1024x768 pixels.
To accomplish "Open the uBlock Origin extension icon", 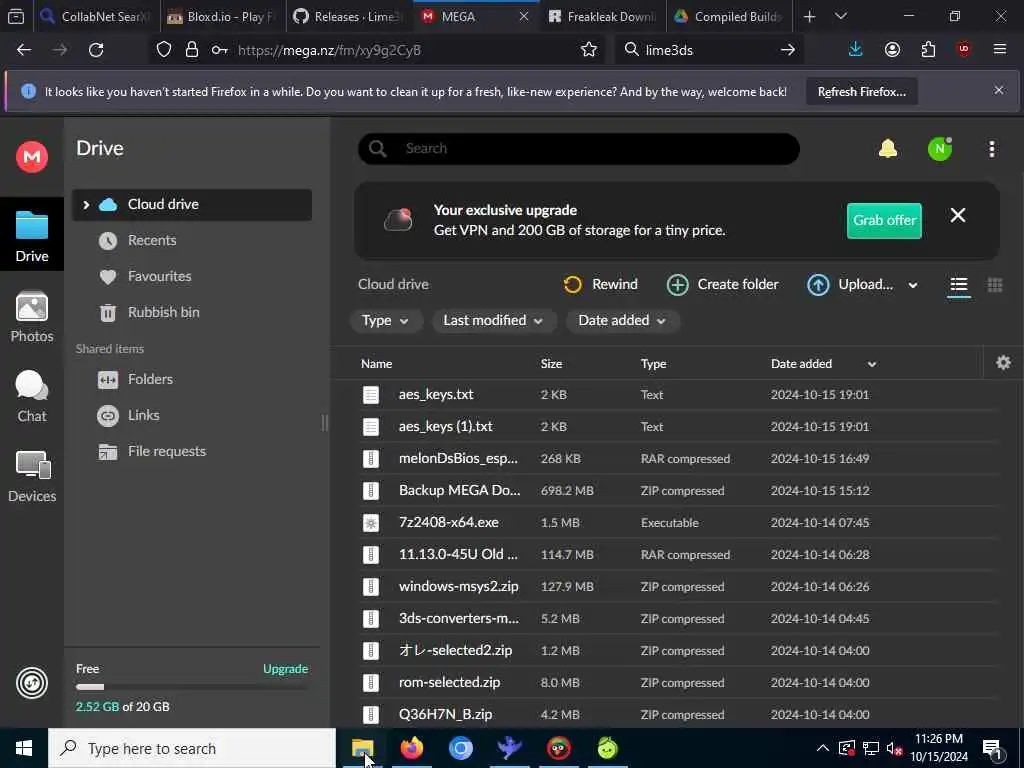I will click(964, 50).
